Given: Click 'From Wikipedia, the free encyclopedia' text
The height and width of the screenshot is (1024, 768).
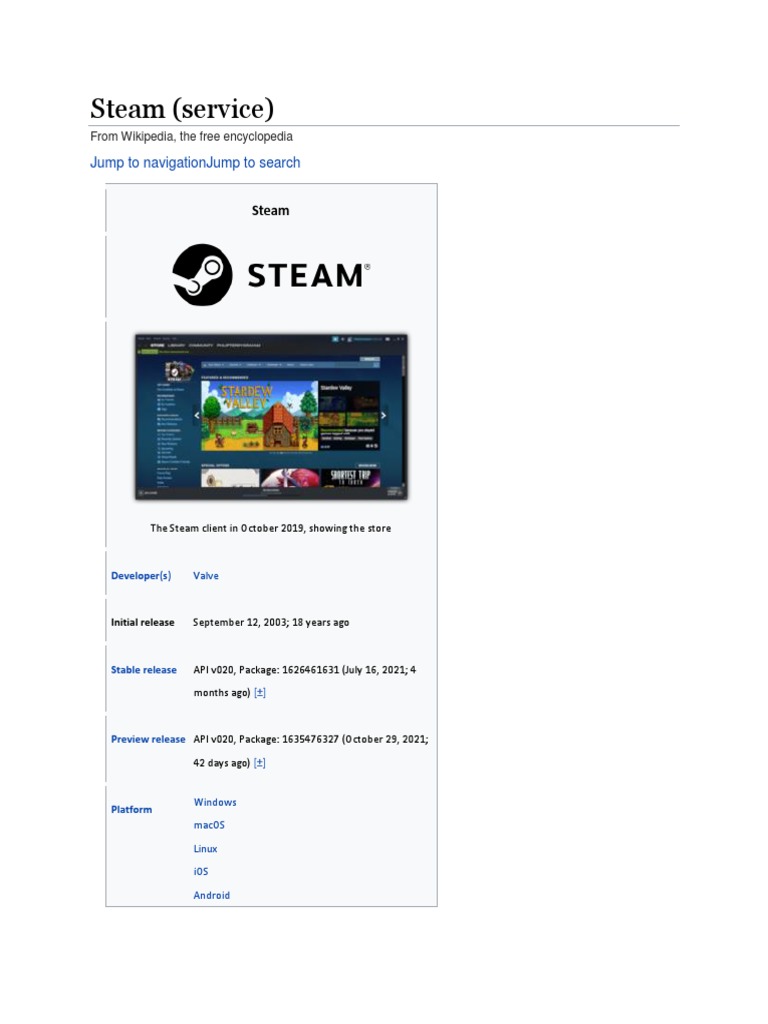Looking at the screenshot, I should pyautogui.click(x=191, y=136).
